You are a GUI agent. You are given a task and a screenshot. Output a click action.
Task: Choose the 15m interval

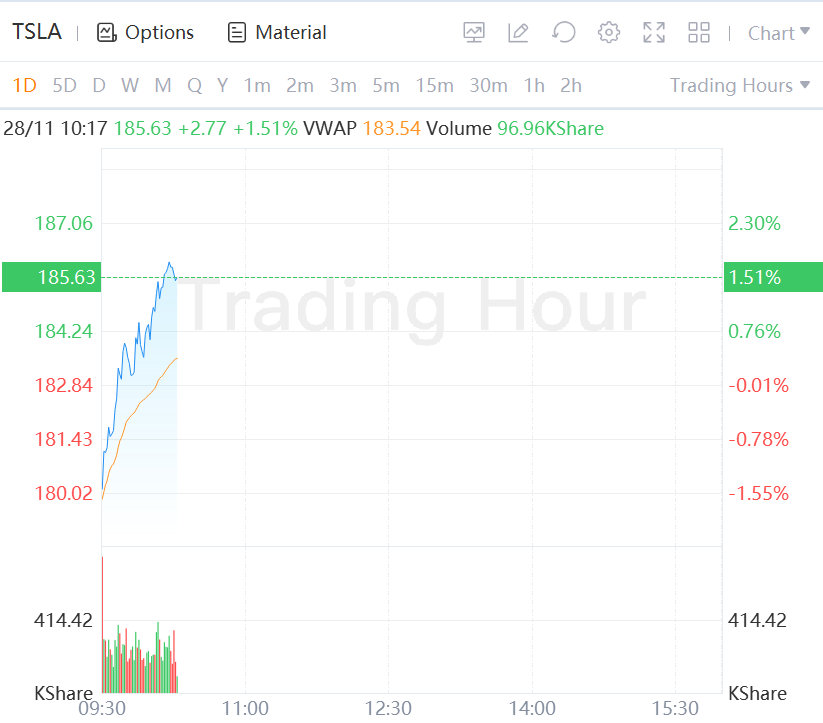tap(434, 85)
